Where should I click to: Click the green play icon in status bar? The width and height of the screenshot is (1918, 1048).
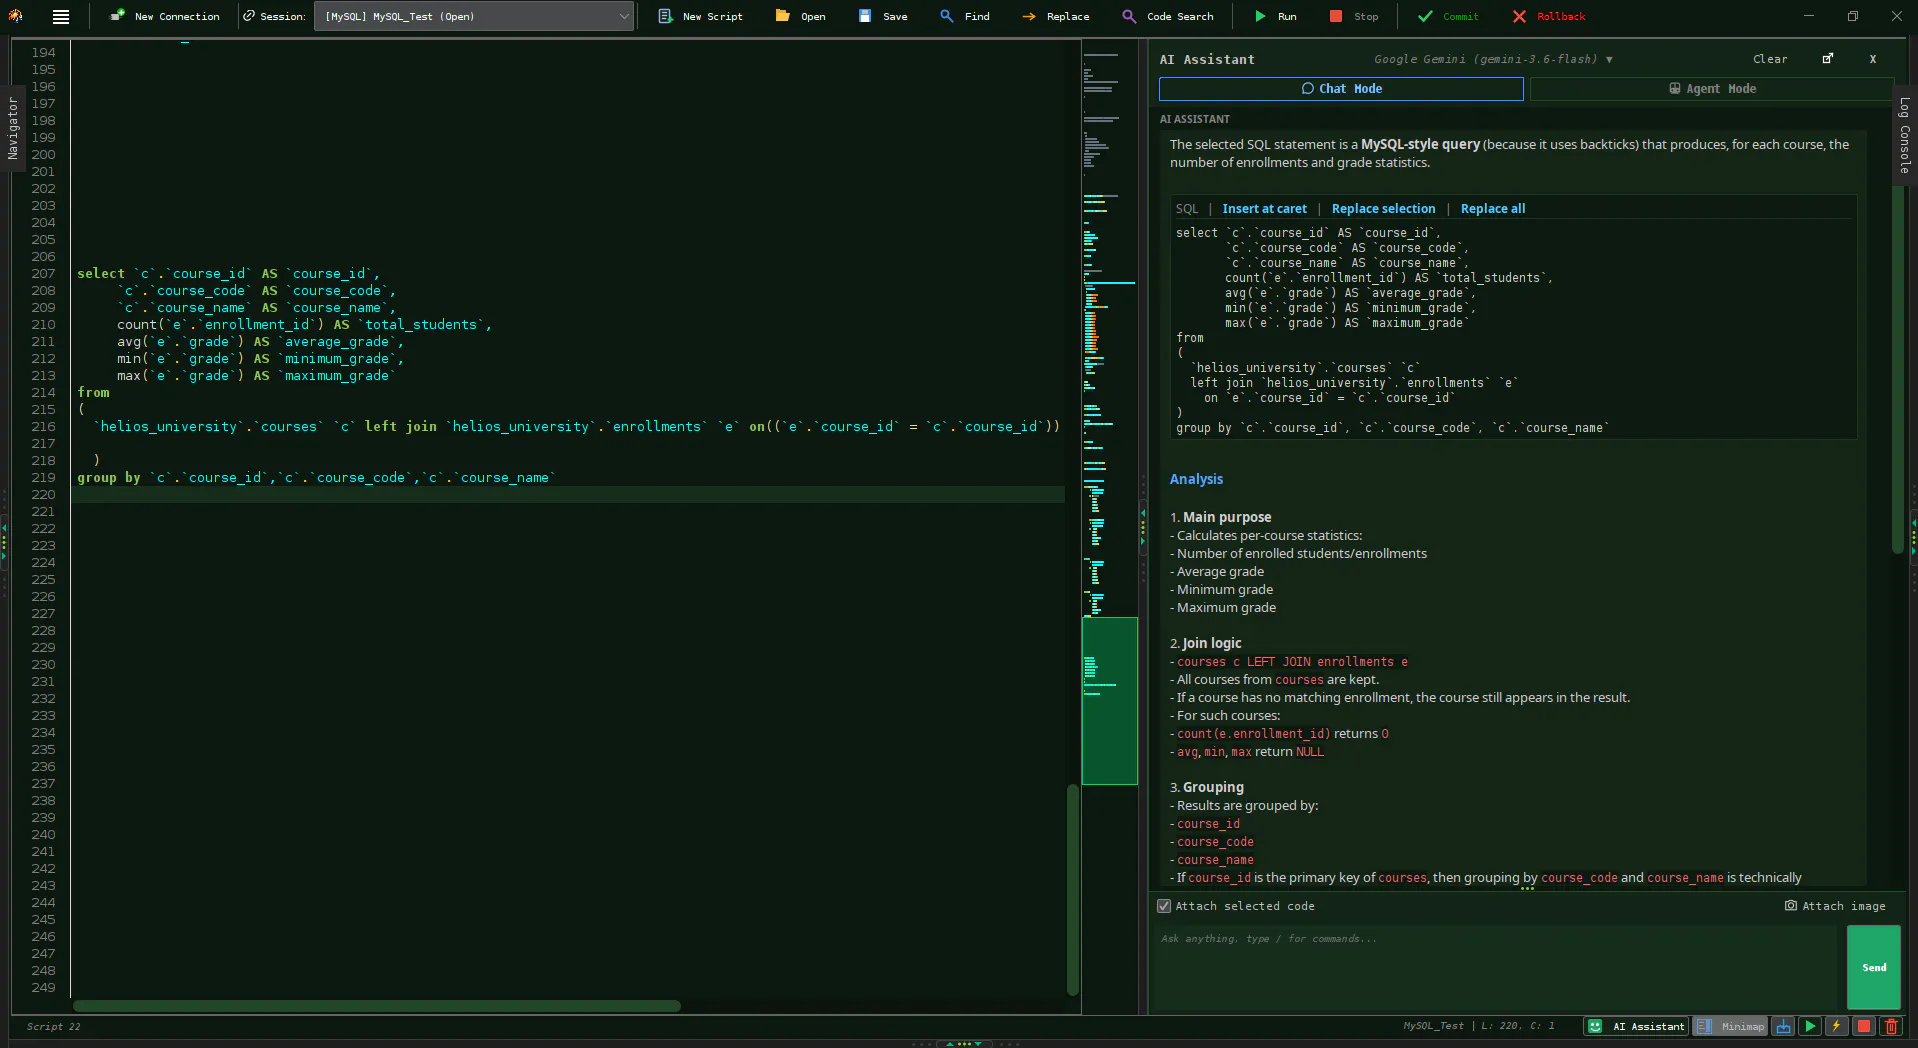pyautogui.click(x=1810, y=1026)
